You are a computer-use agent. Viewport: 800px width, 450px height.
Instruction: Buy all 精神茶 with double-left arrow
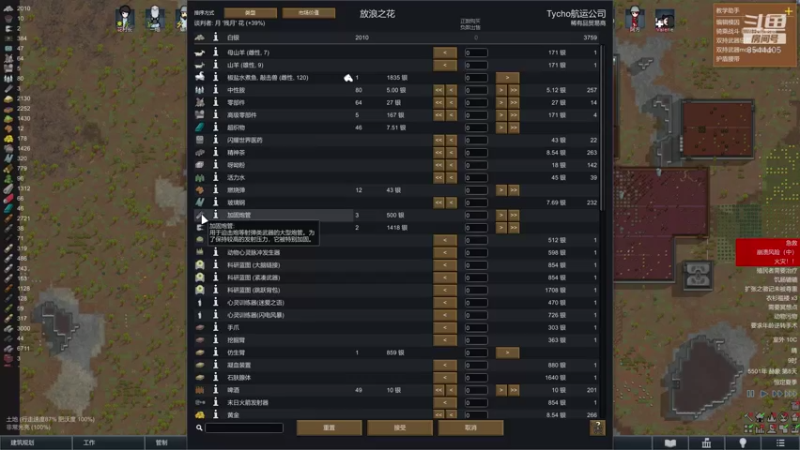(x=439, y=152)
